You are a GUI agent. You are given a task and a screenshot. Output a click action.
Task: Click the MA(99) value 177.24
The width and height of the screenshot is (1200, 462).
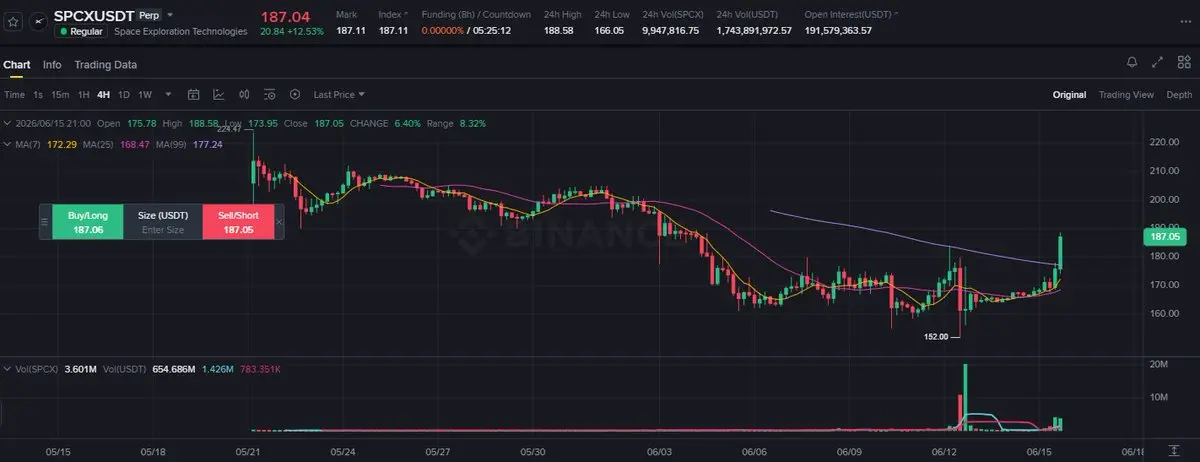click(x=206, y=145)
